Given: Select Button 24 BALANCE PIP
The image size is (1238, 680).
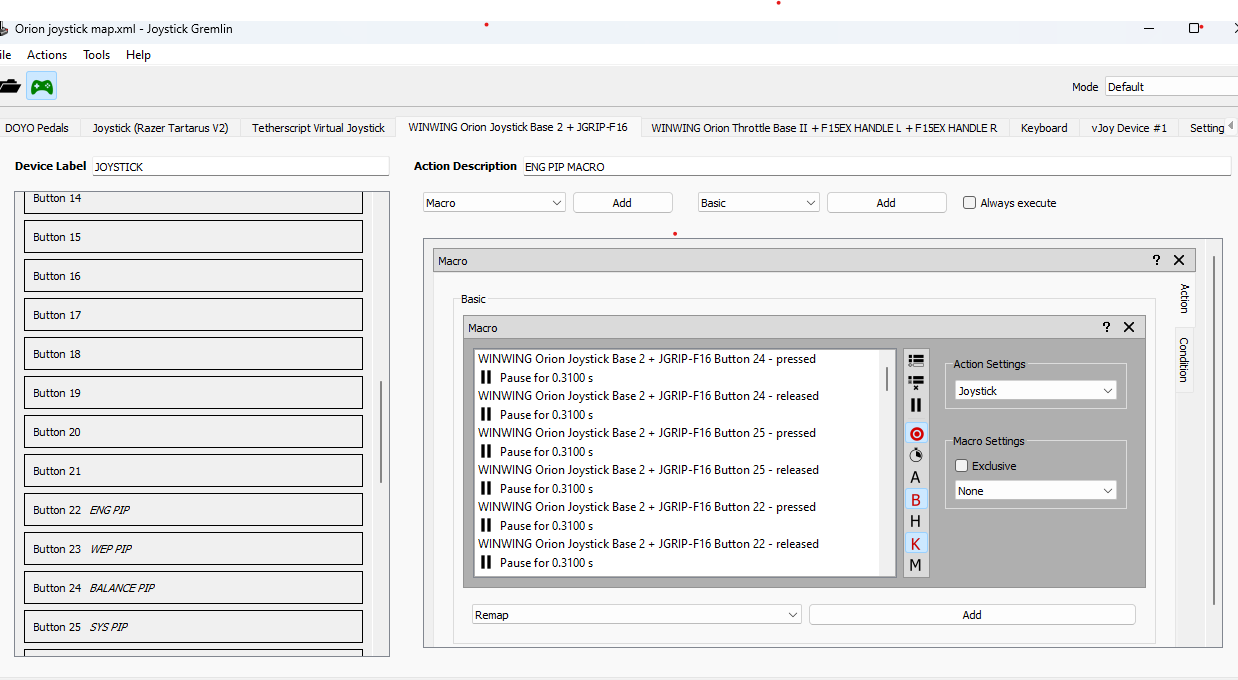Looking at the screenshot, I should [x=193, y=588].
